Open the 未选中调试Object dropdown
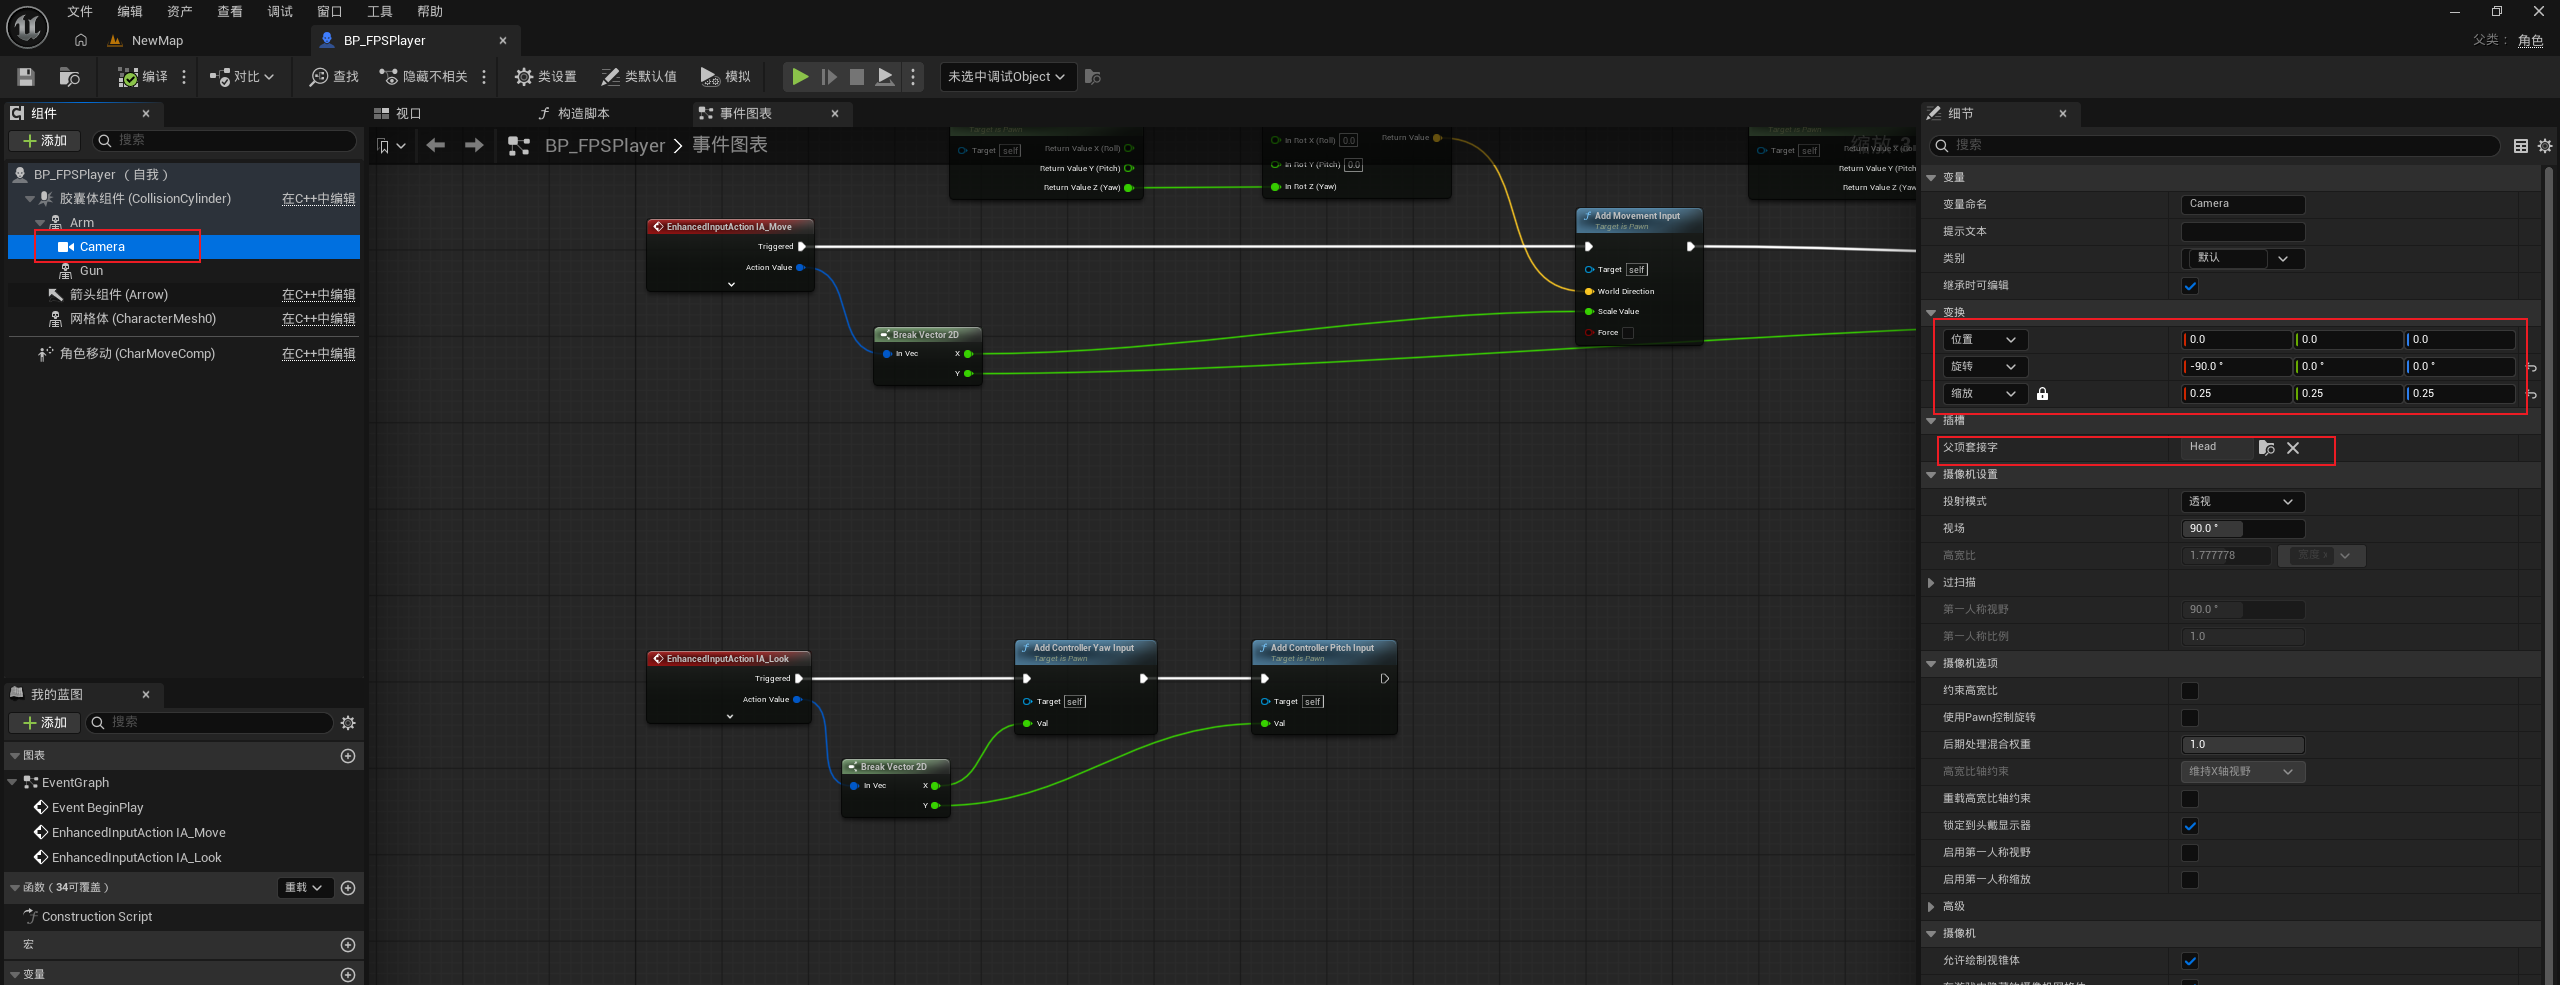The image size is (2560, 985). [x=1008, y=77]
